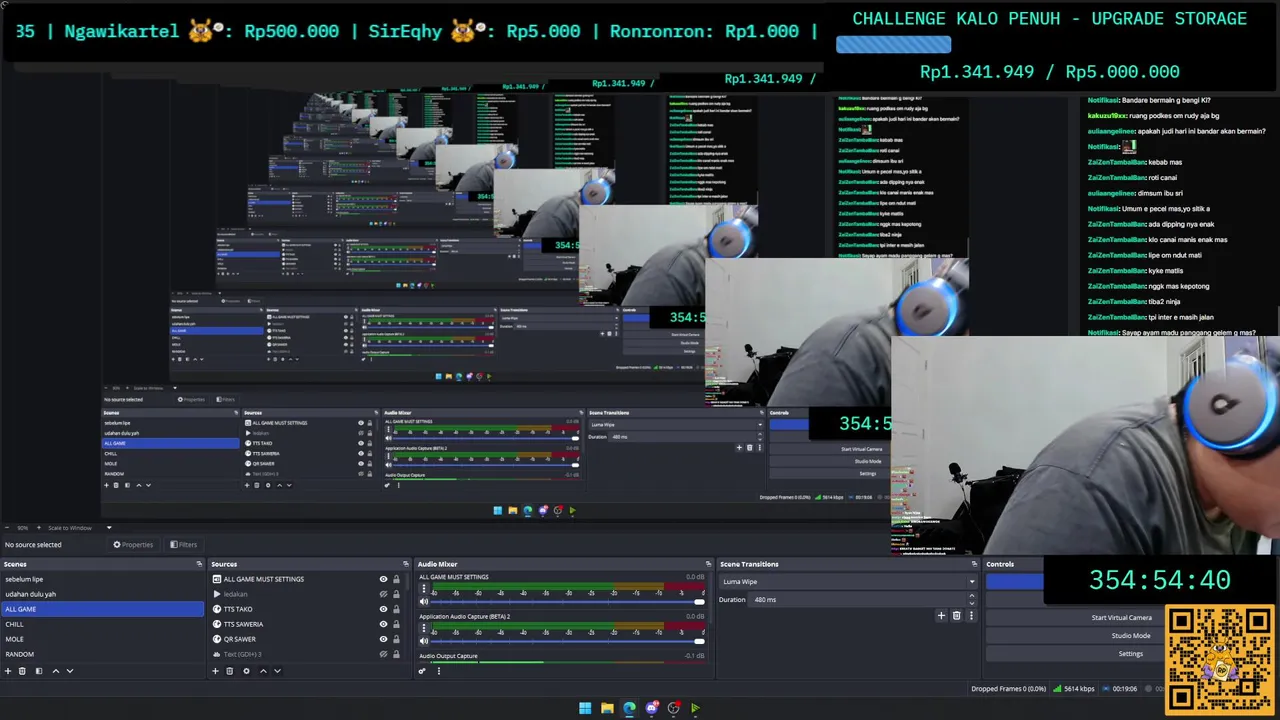Image resolution: width=1280 pixels, height=720 pixels.
Task: Mute ALL GAME MUST SETTINGS audio
Action: point(424,601)
